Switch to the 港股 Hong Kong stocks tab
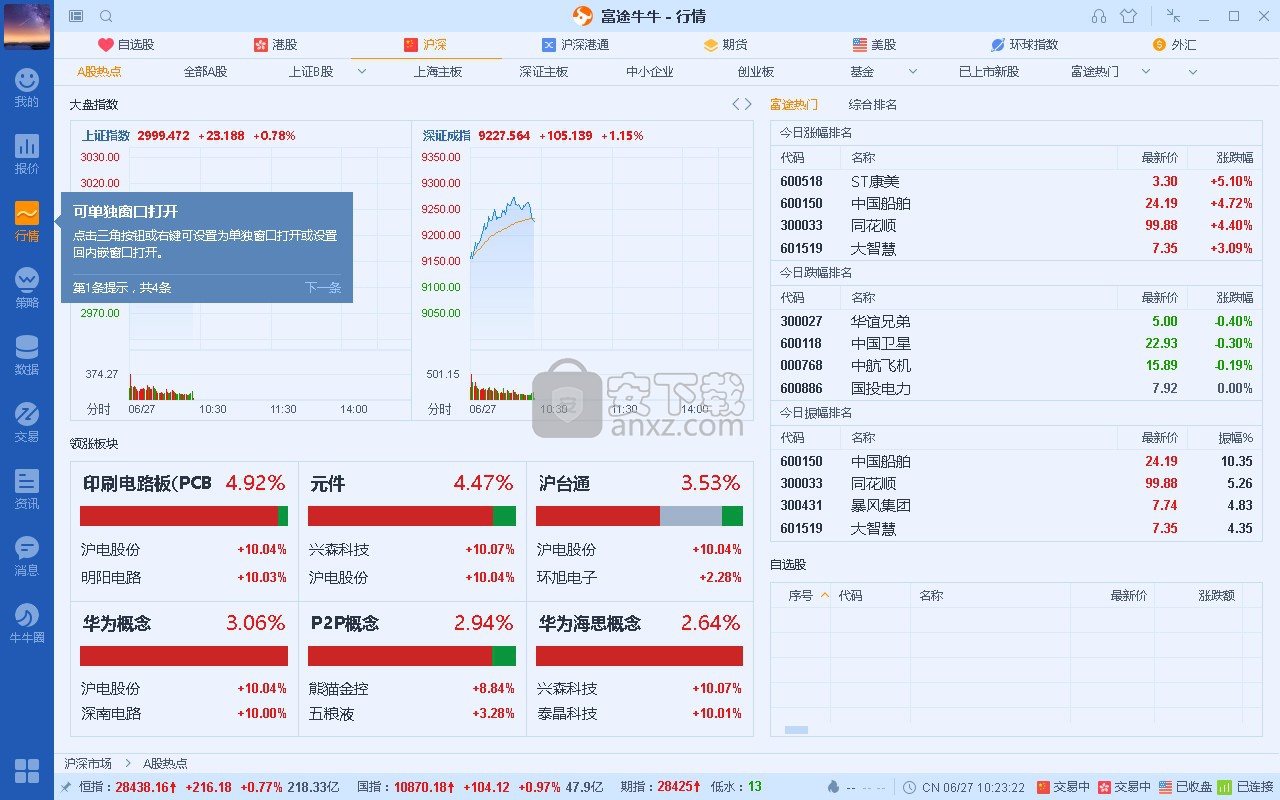 (276, 45)
